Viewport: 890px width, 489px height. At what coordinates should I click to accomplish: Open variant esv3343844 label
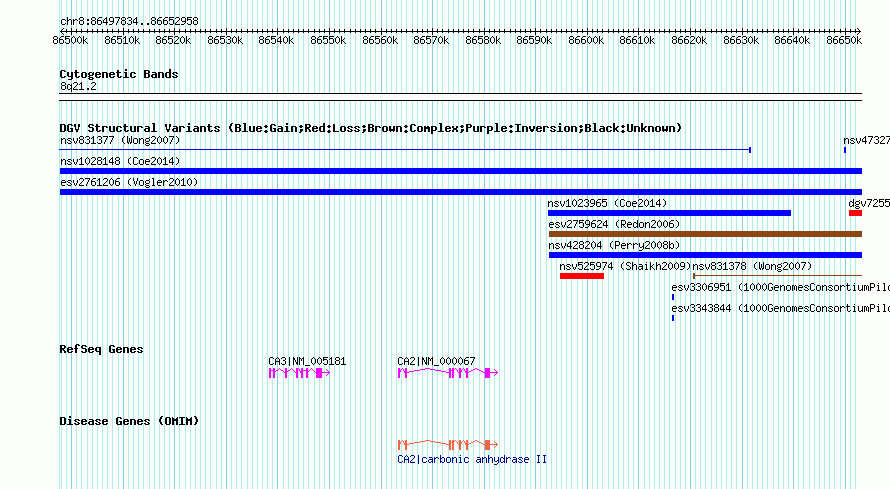coord(780,308)
